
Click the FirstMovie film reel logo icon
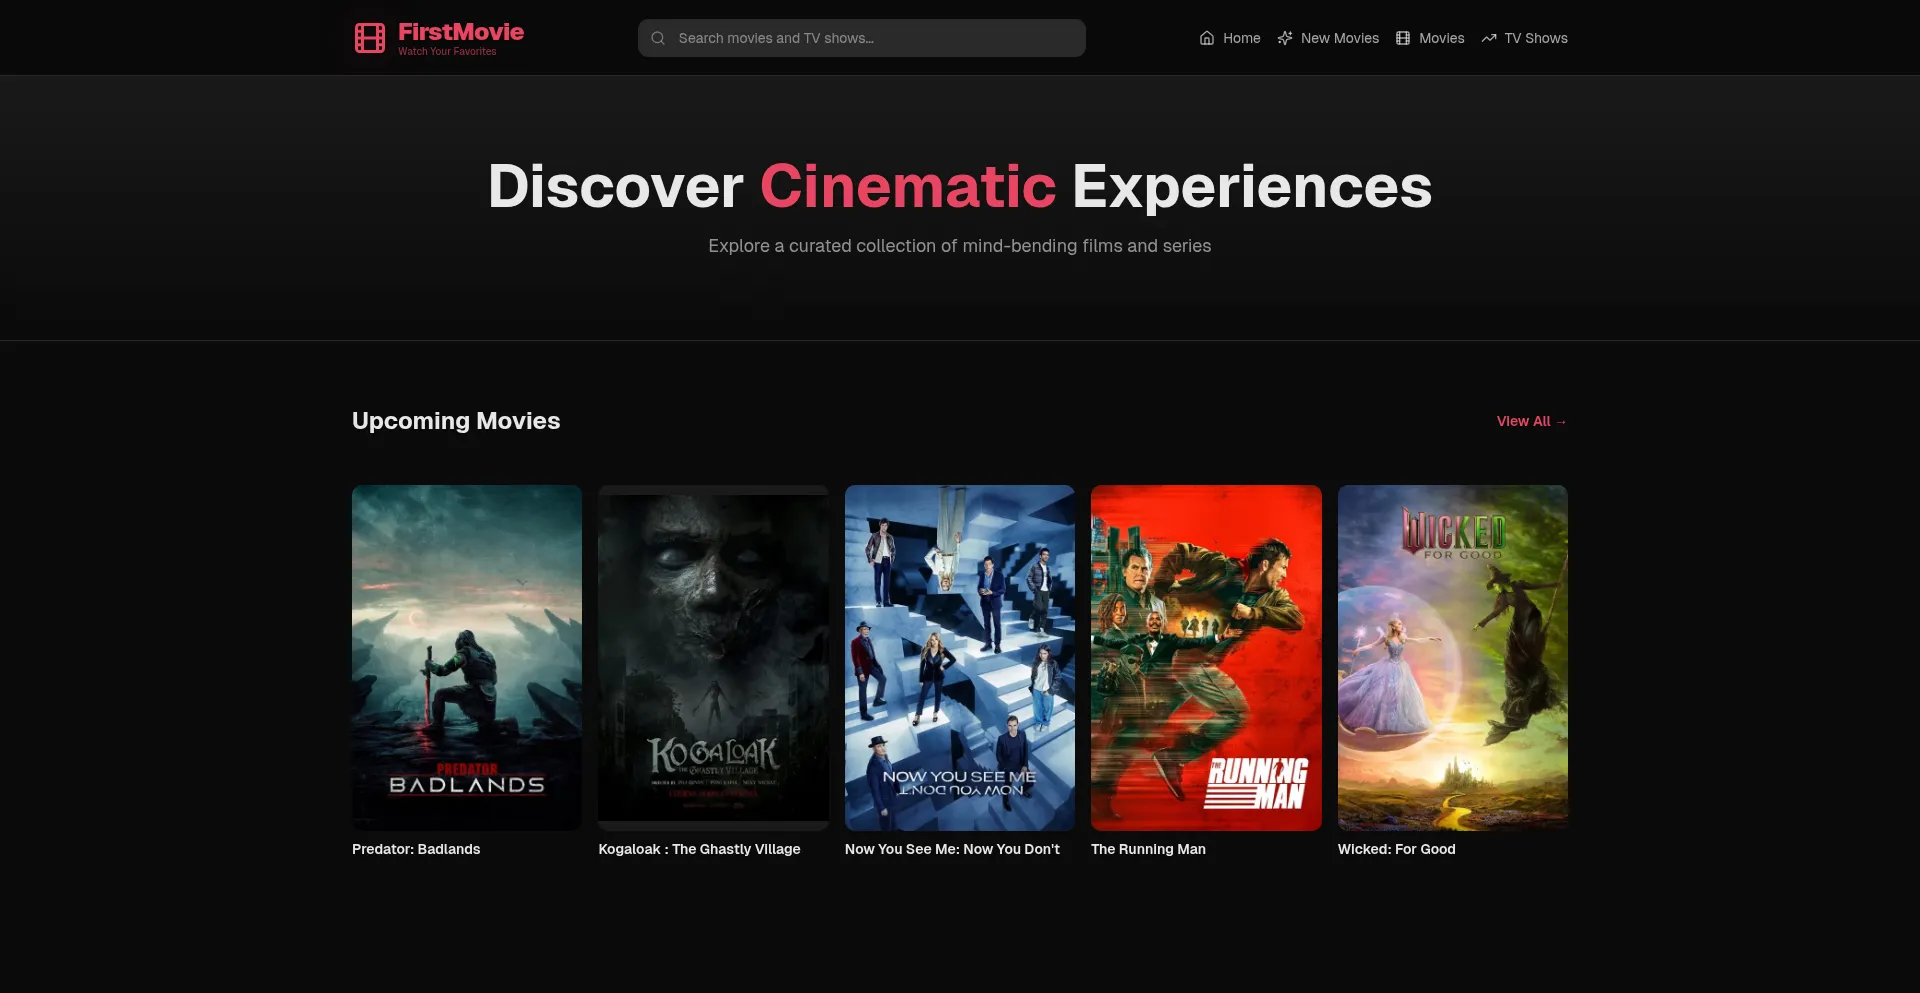tap(370, 38)
